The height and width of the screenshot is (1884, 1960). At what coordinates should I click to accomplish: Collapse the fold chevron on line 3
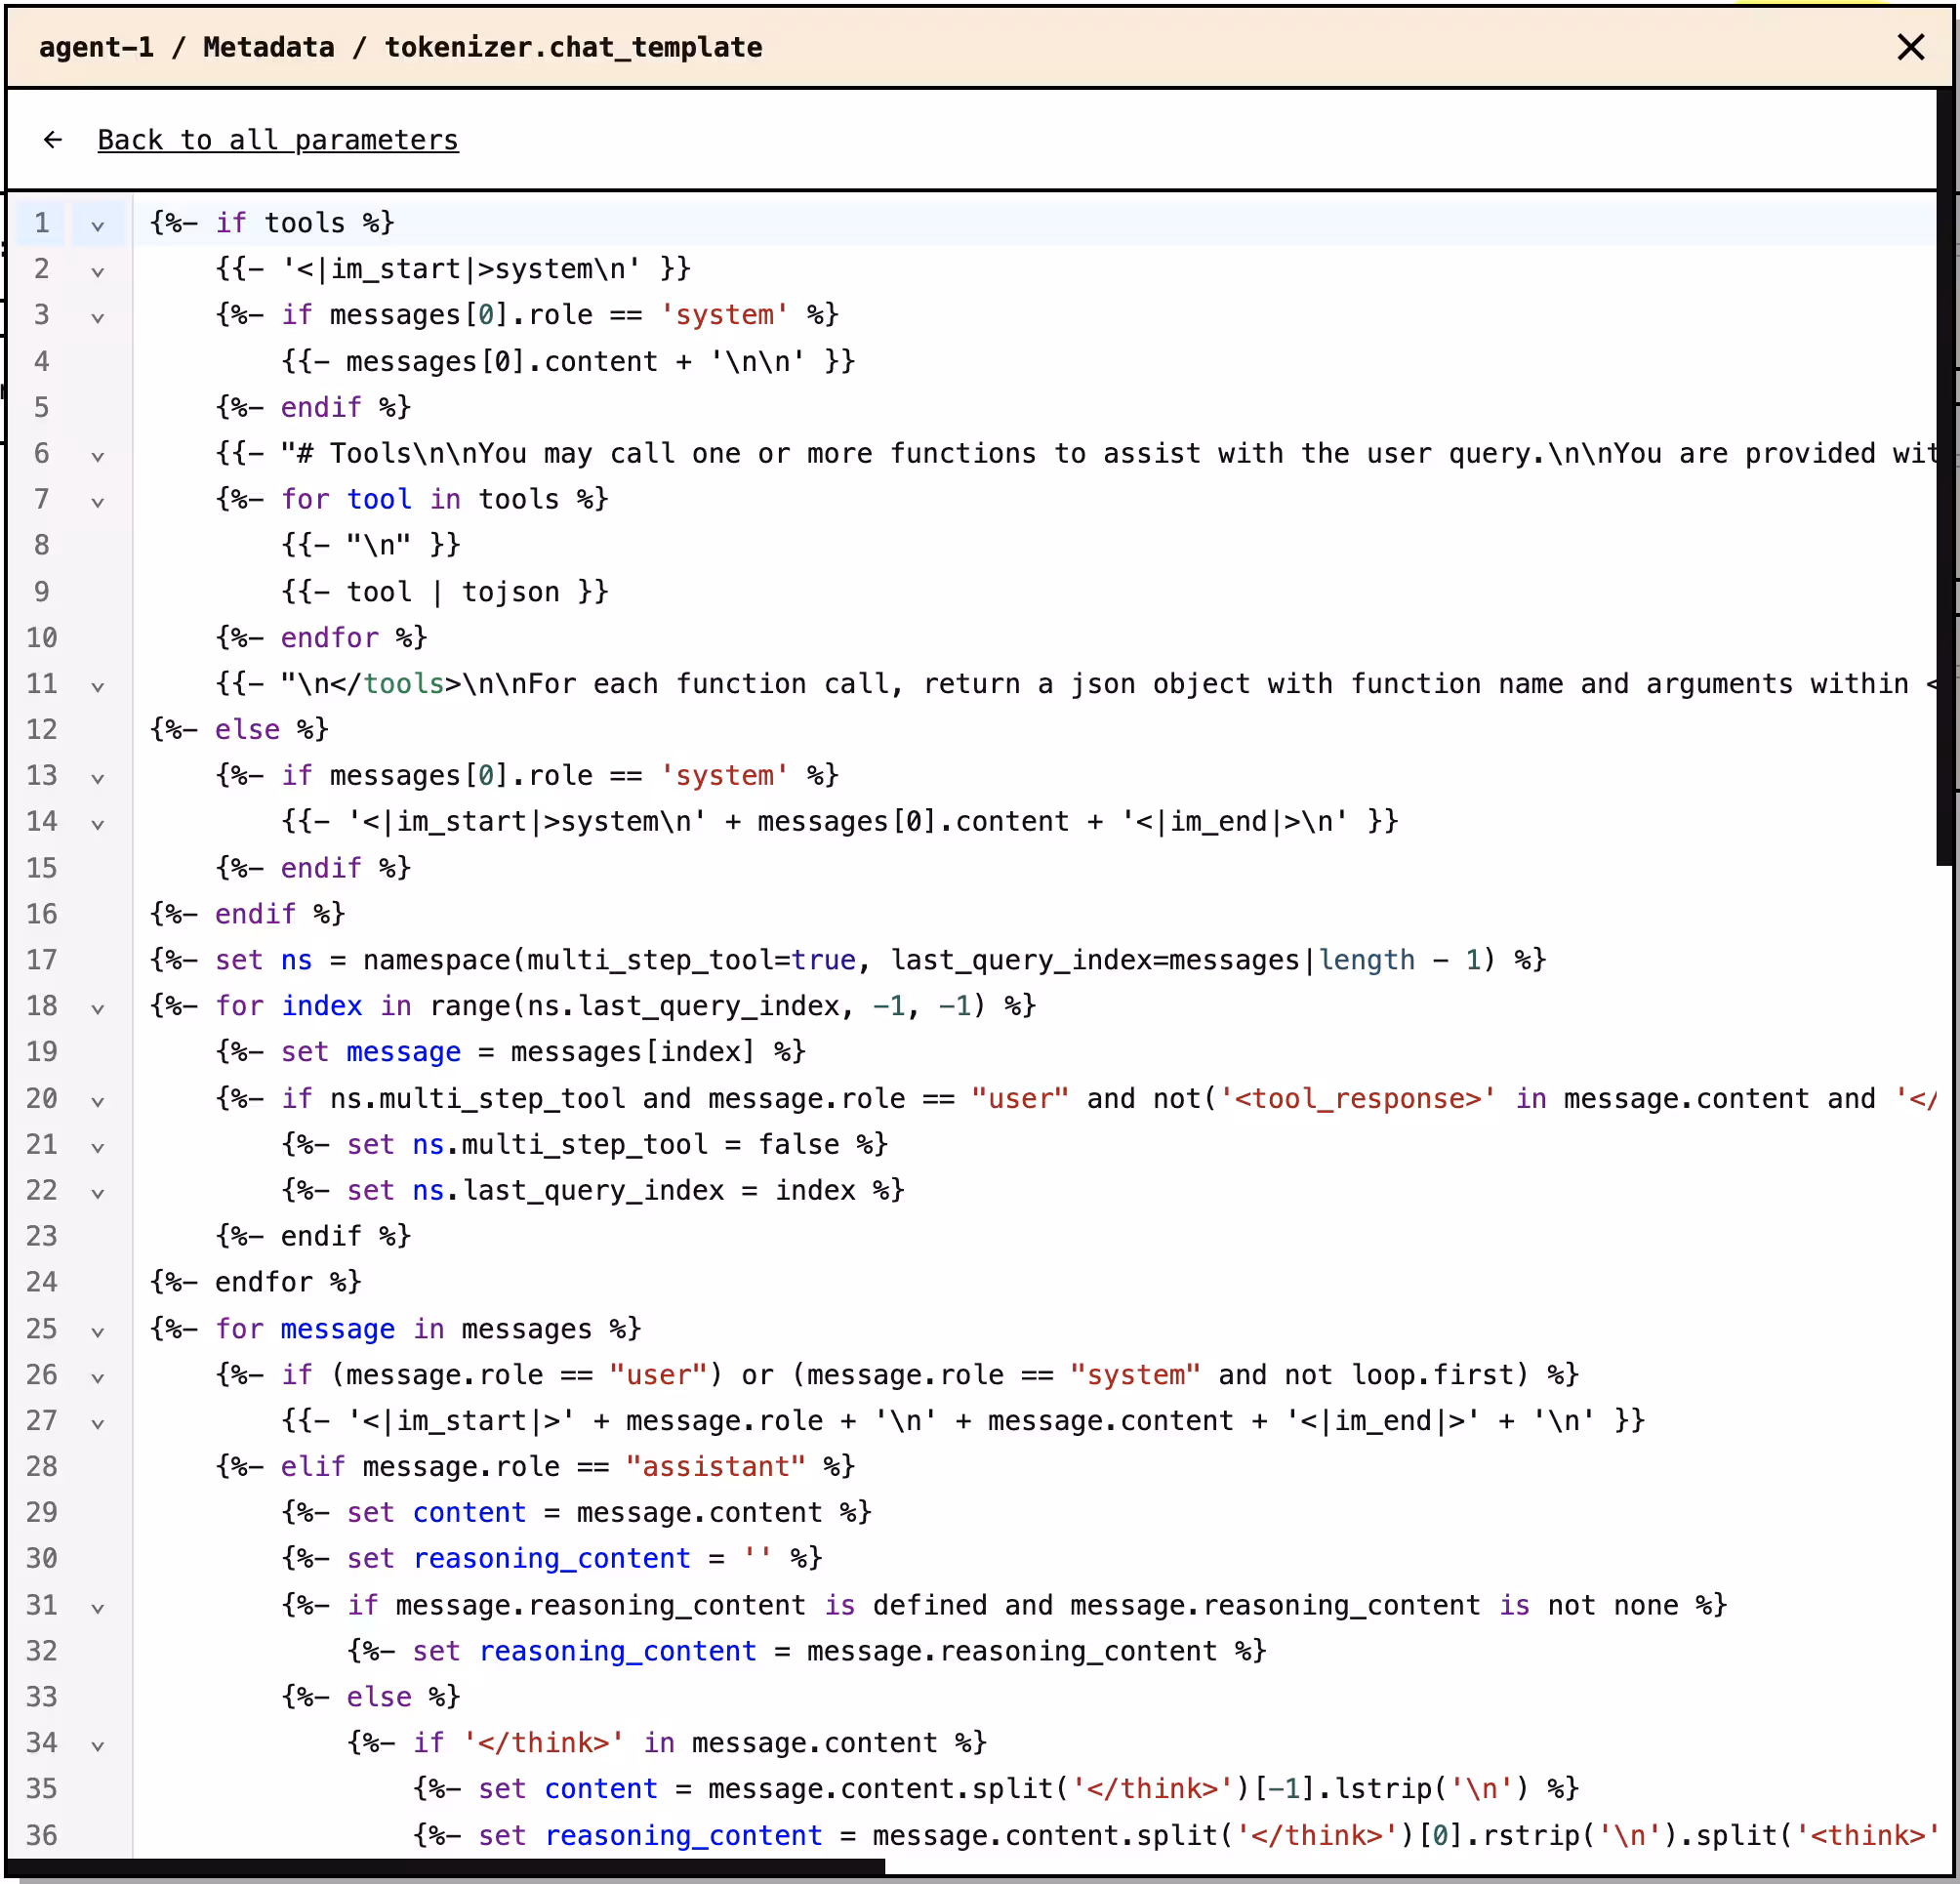point(97,318)
